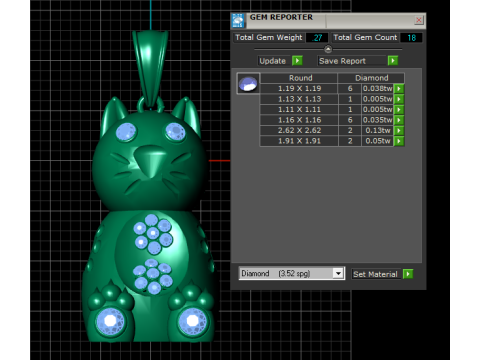
Task: Click green arrow on 1.11 X 1.11 row
Action: pos(399,109)
